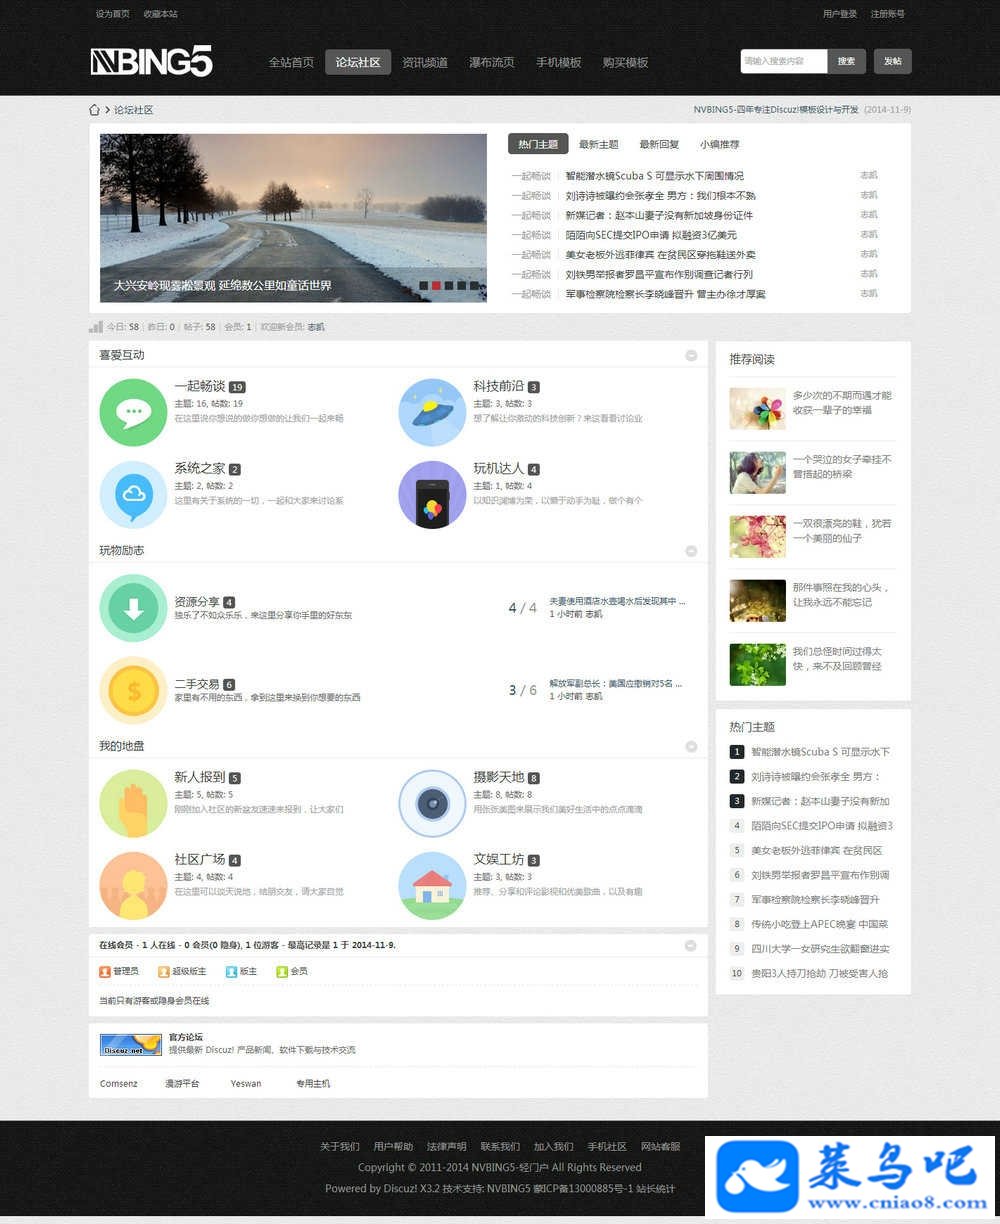Open the cloud icon for 系统之家
Screen dimensions: 1000x1224
(133, 494)
